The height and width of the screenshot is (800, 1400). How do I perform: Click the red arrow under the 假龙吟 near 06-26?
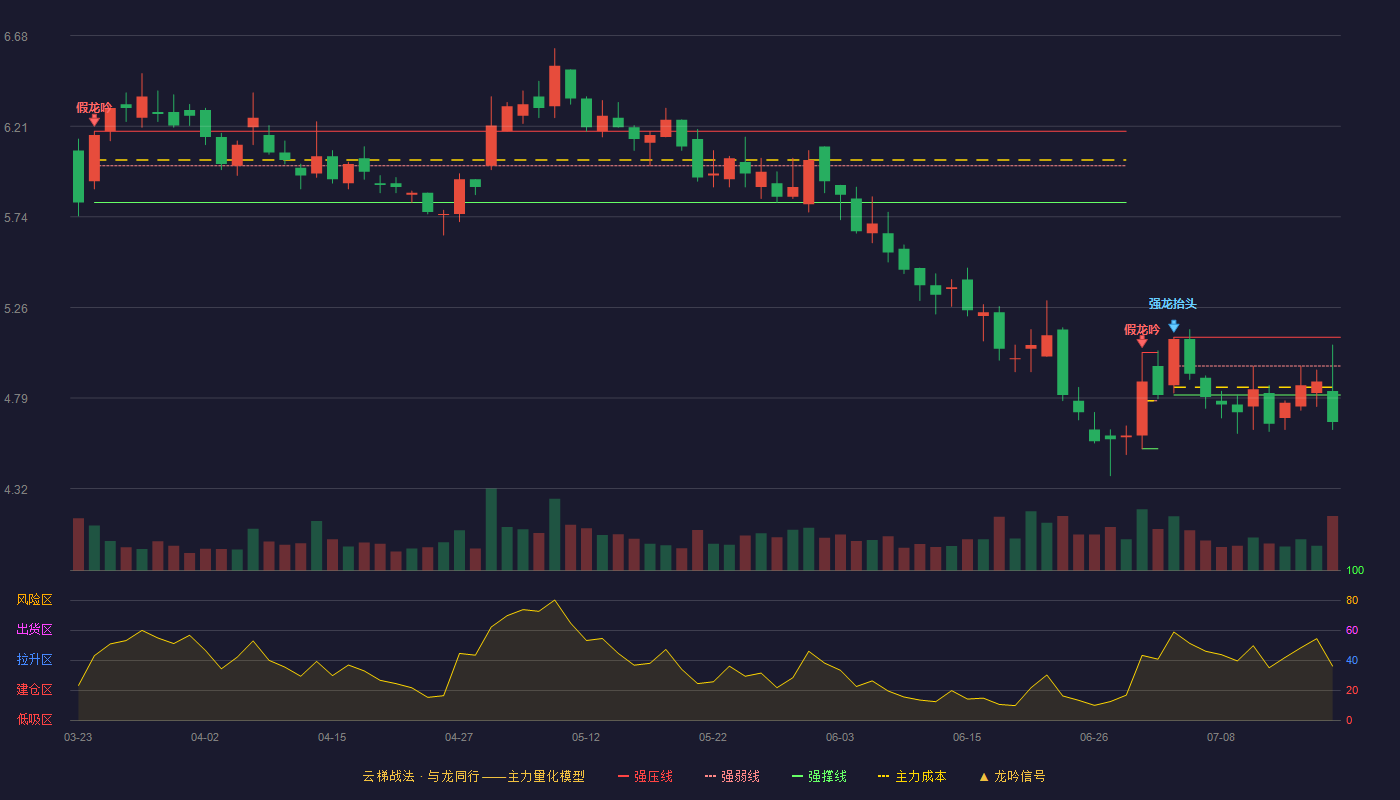point(1142,341)
